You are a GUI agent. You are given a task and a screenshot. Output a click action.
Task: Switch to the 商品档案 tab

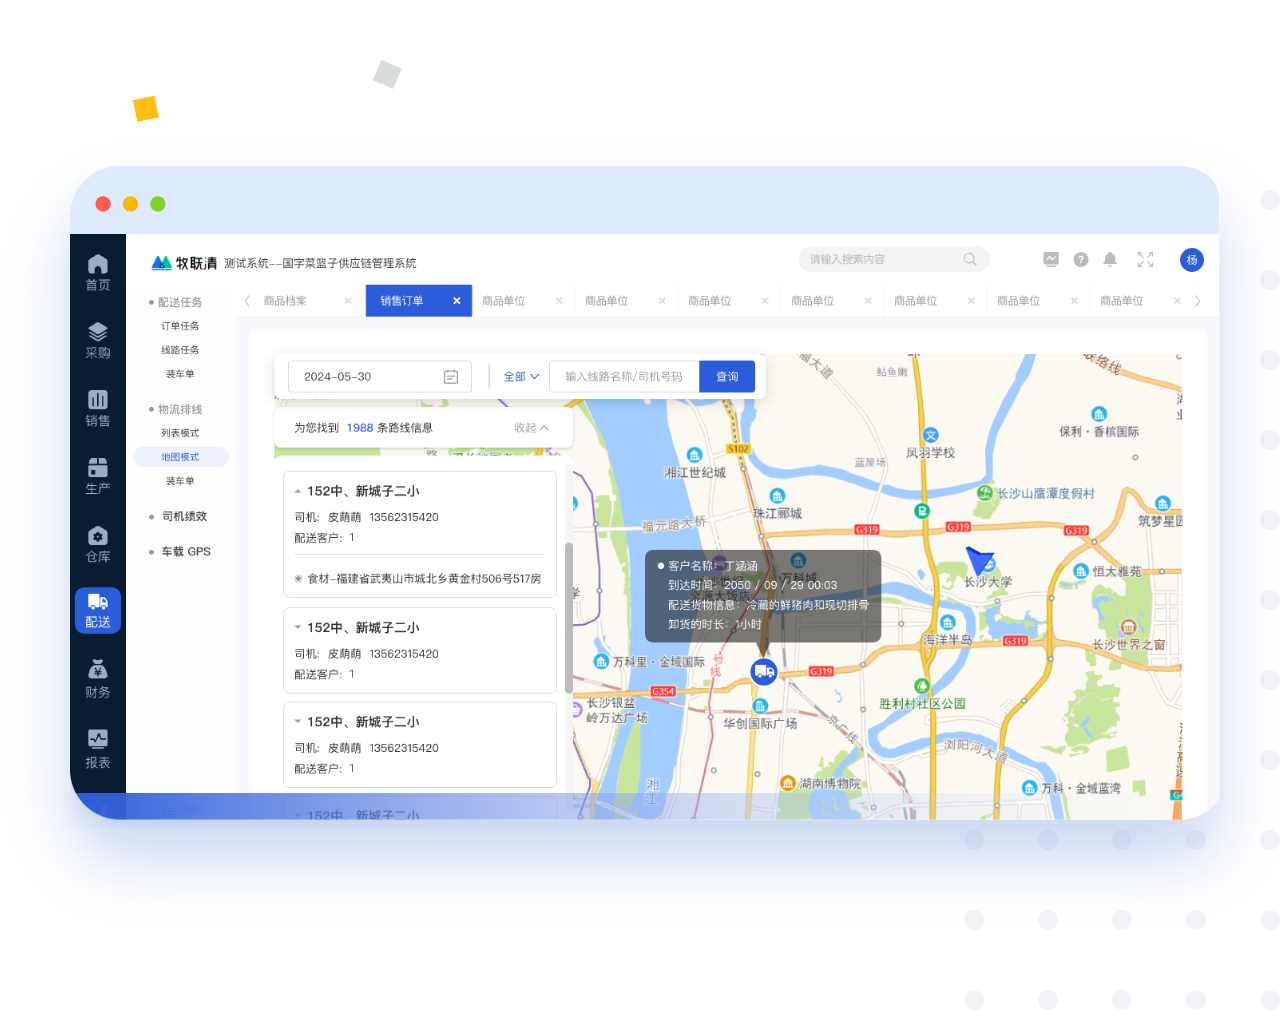click(x=285, y=301)
